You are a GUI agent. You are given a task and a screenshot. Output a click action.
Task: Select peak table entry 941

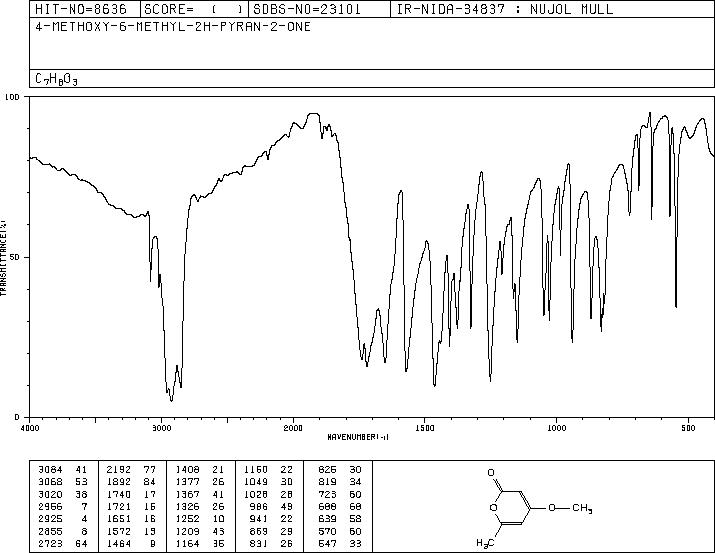pos(259,519)
